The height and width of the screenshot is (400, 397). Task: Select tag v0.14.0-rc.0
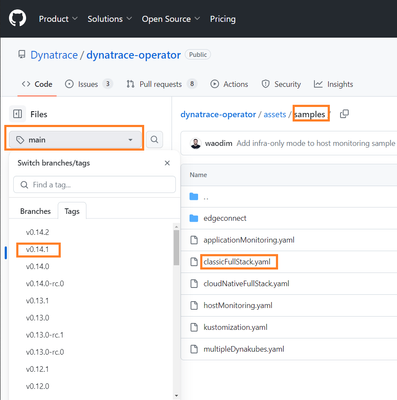pos(45,284)
